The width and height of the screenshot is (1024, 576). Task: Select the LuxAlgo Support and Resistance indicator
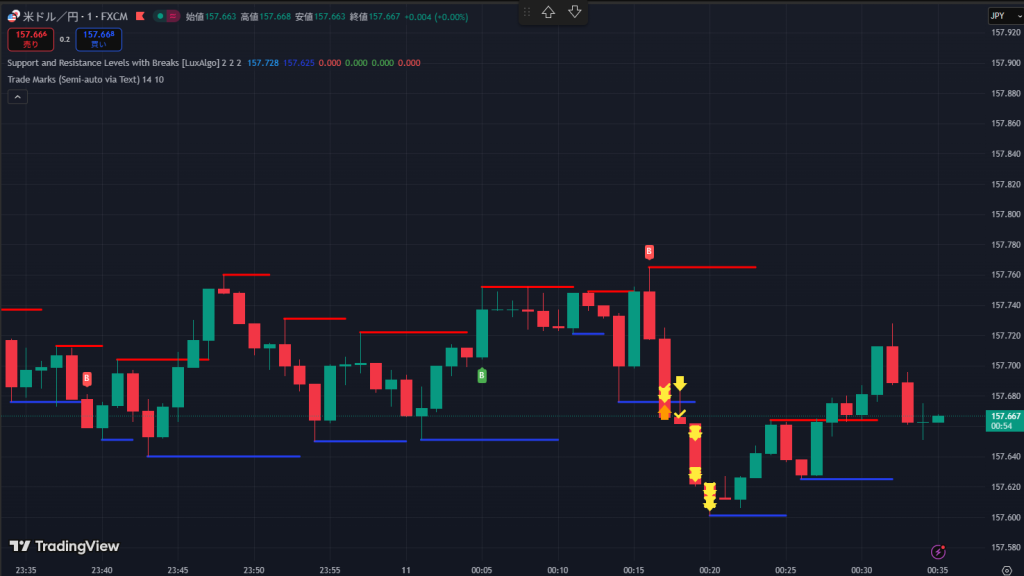120,62
